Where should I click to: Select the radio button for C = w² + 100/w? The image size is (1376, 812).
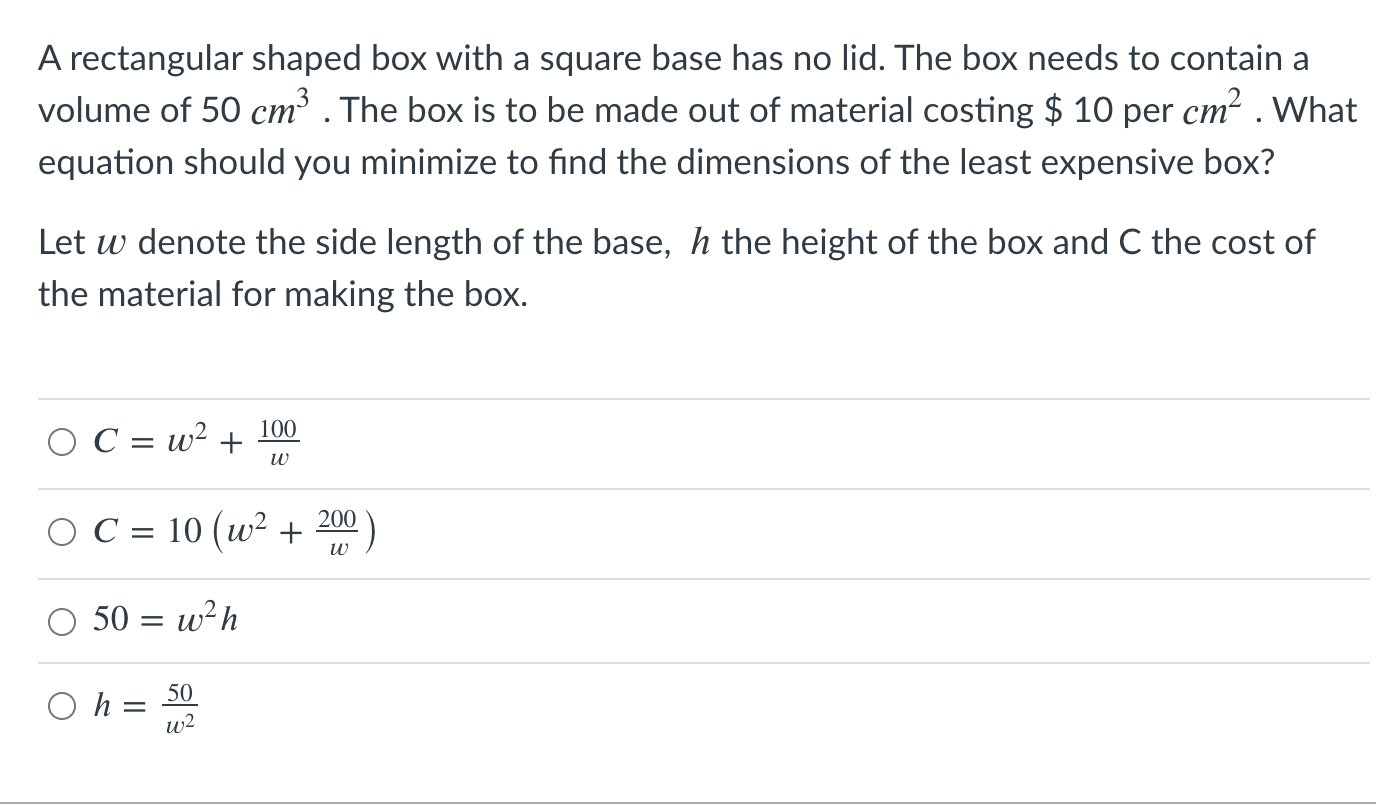coord(62,442)
